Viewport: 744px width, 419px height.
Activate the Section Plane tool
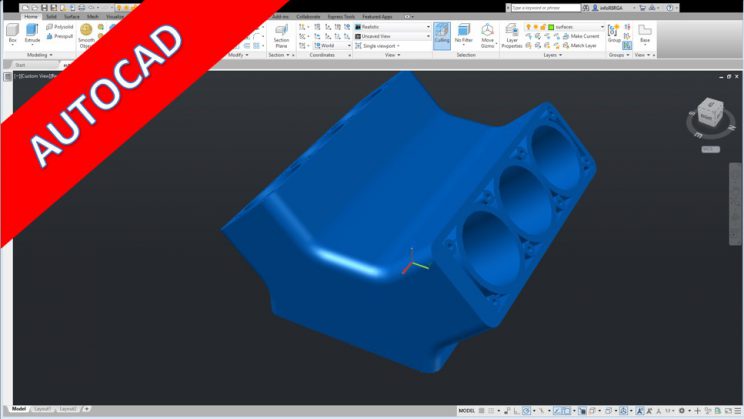pos(281,35)
